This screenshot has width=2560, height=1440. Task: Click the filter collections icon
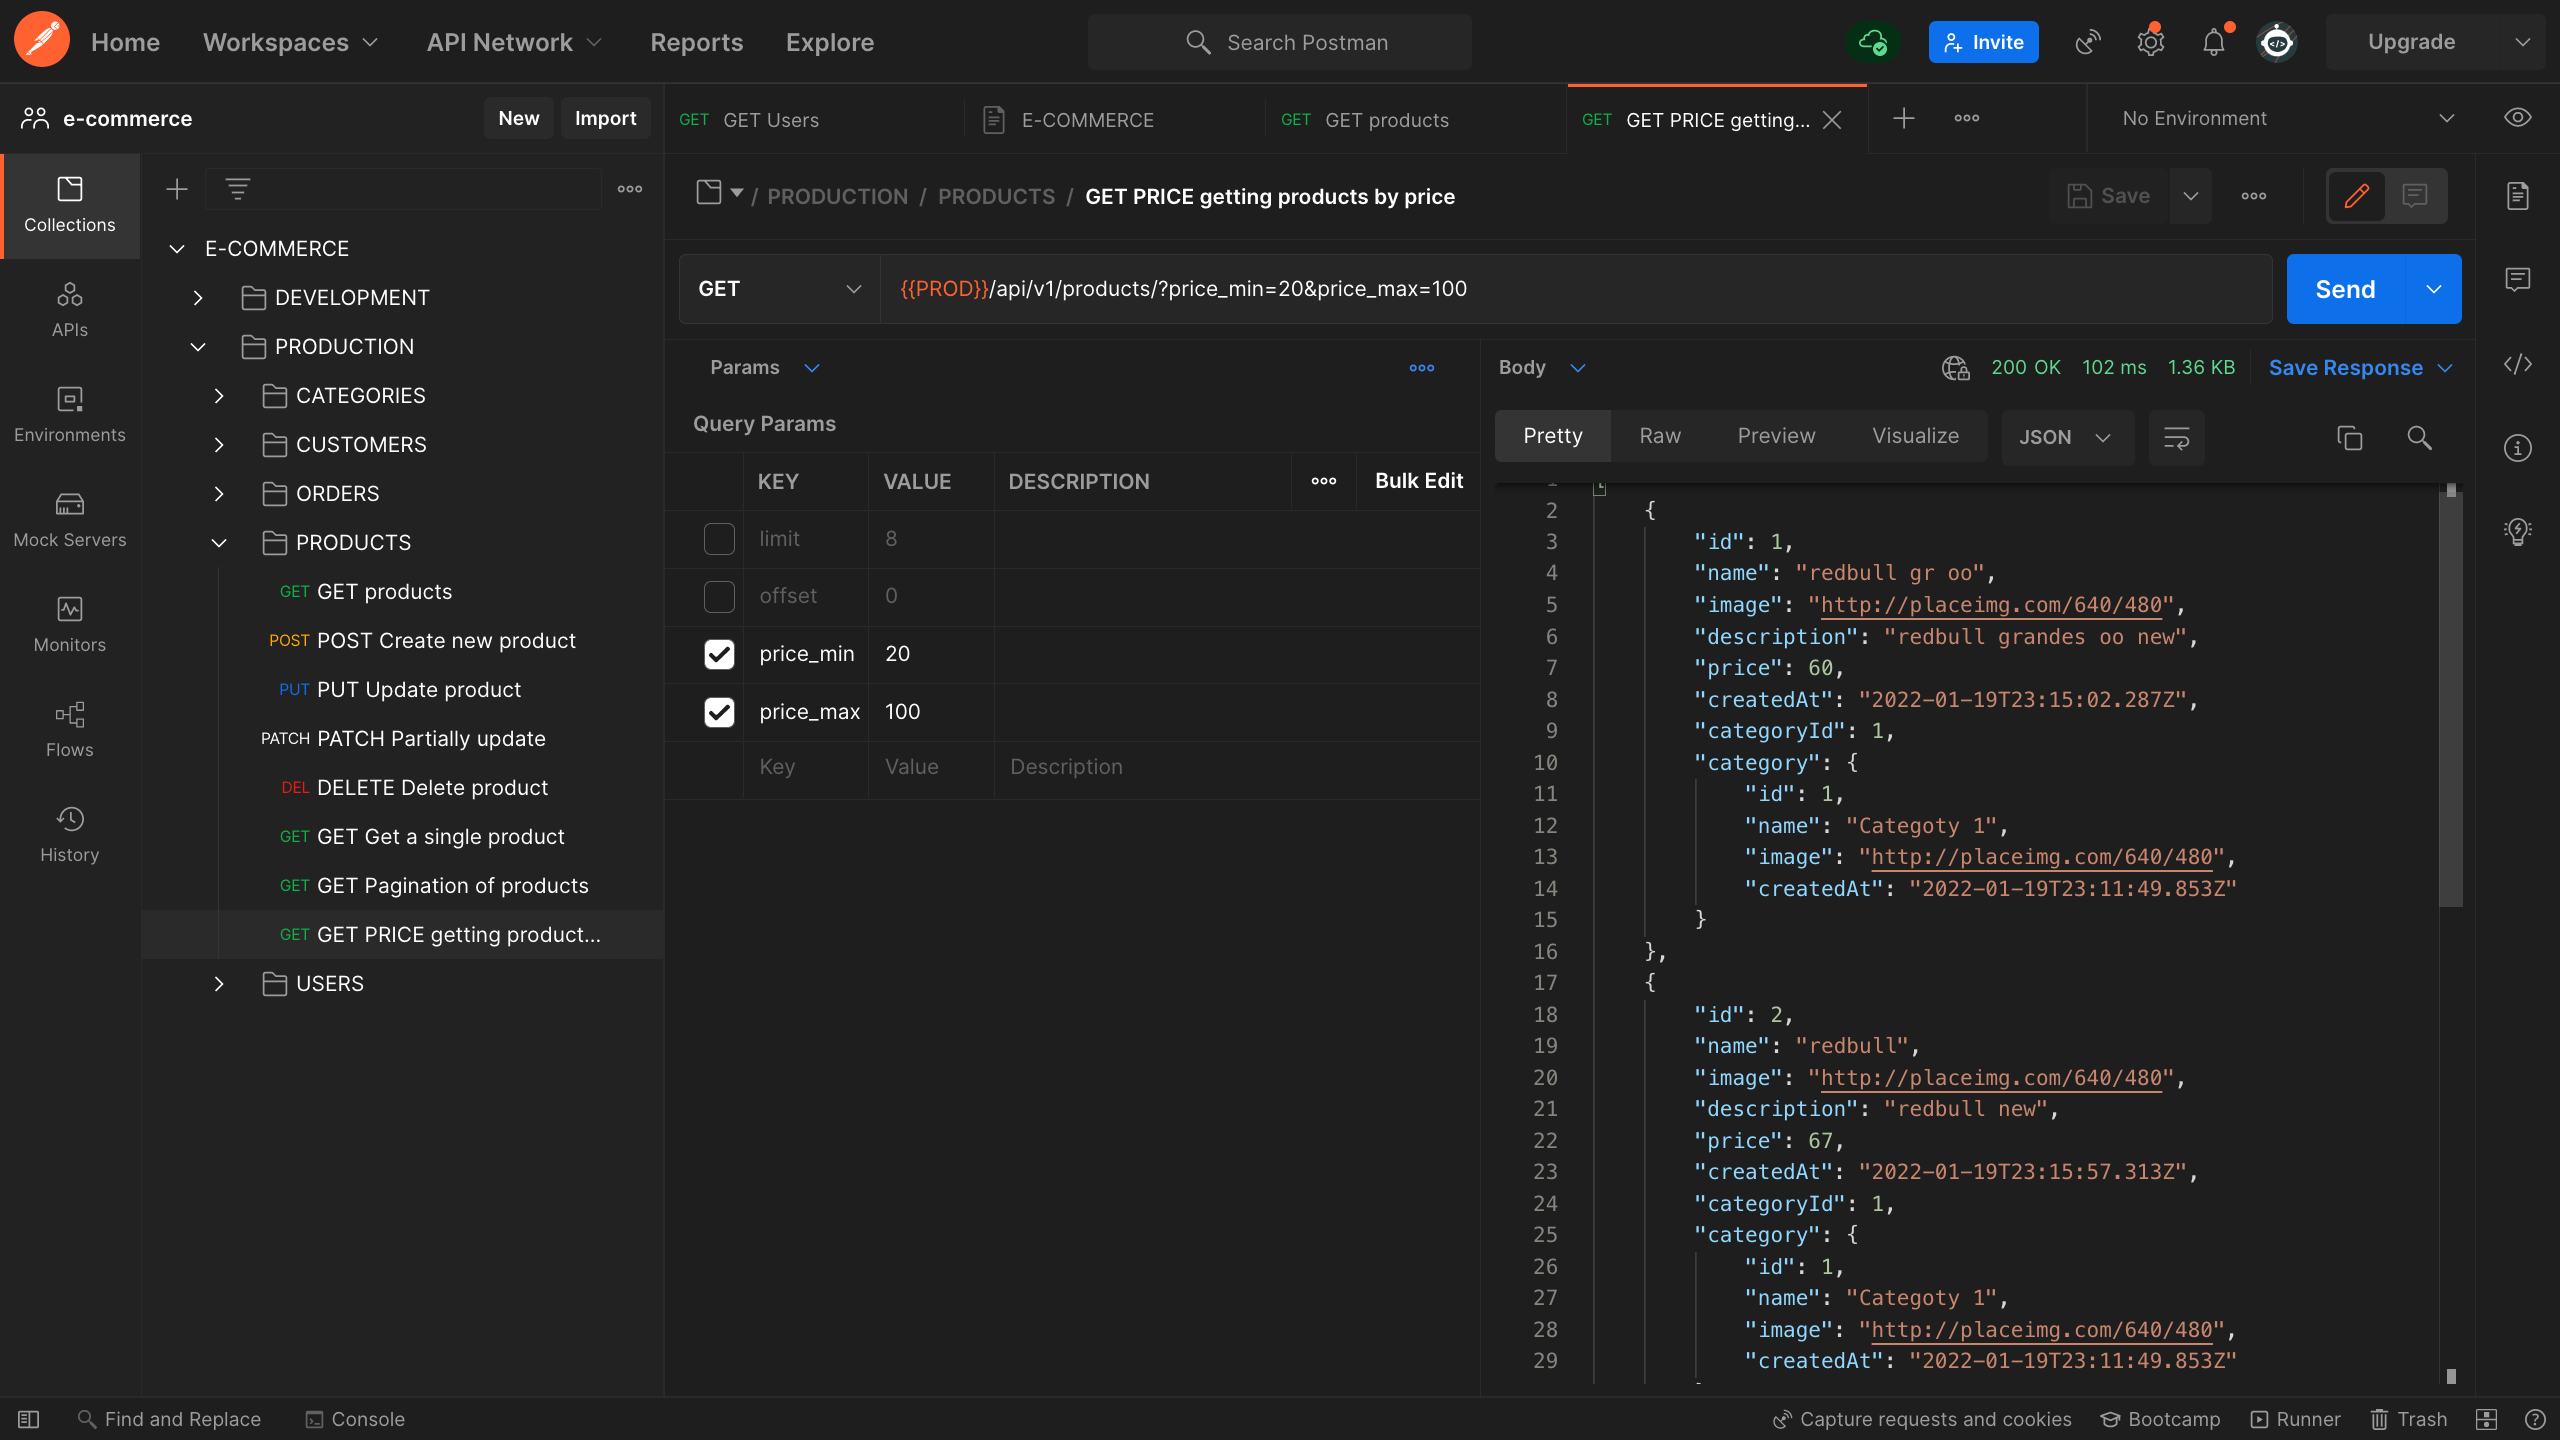(x=237, y=189)
